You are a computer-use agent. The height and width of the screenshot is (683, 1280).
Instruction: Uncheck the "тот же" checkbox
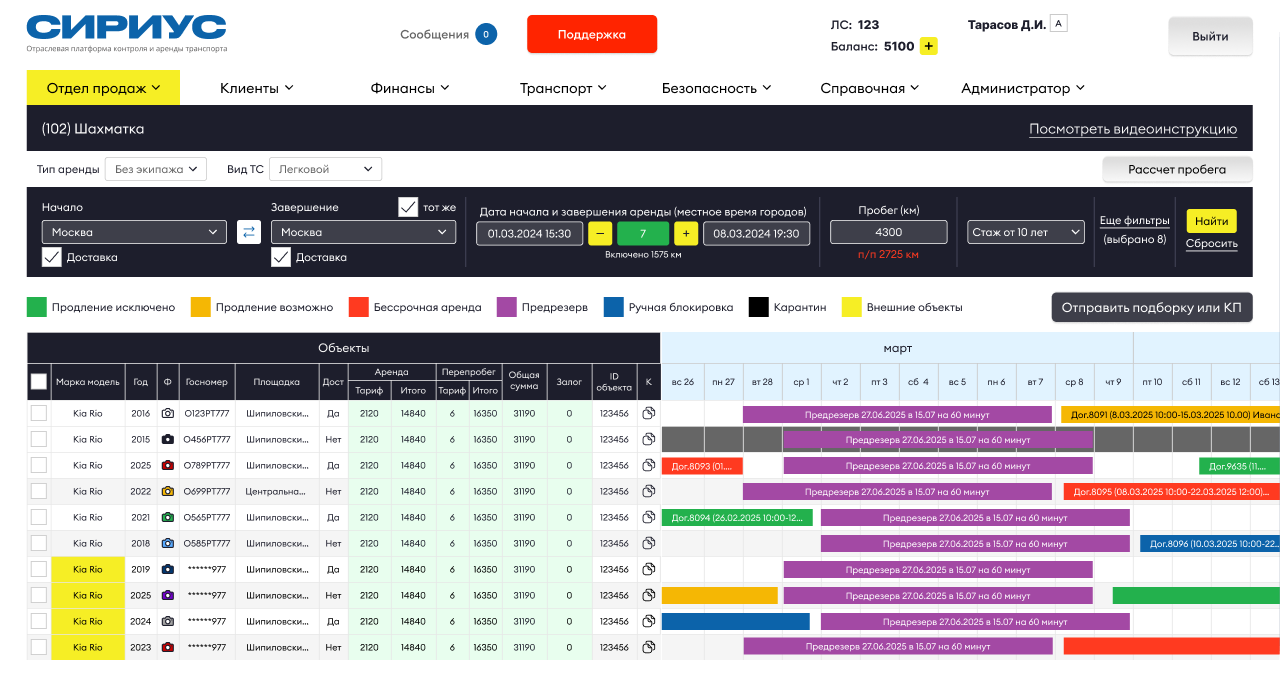coord(408,207)
